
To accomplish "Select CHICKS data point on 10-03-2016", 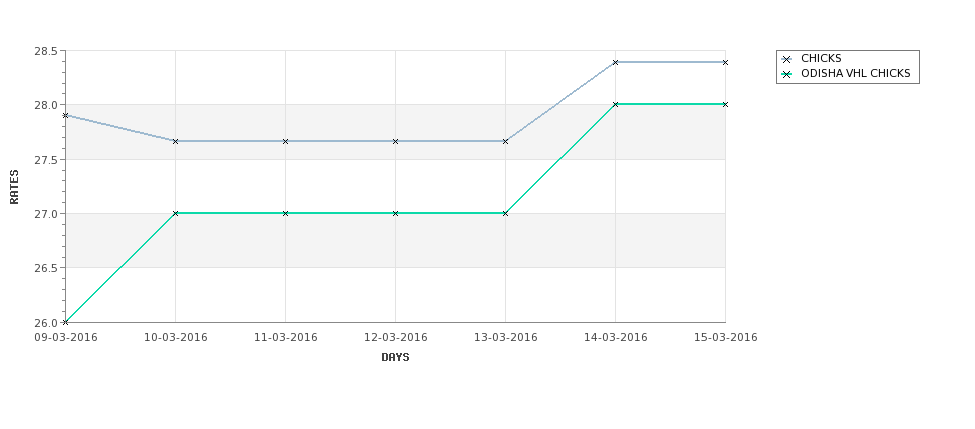I will (175, 142).
